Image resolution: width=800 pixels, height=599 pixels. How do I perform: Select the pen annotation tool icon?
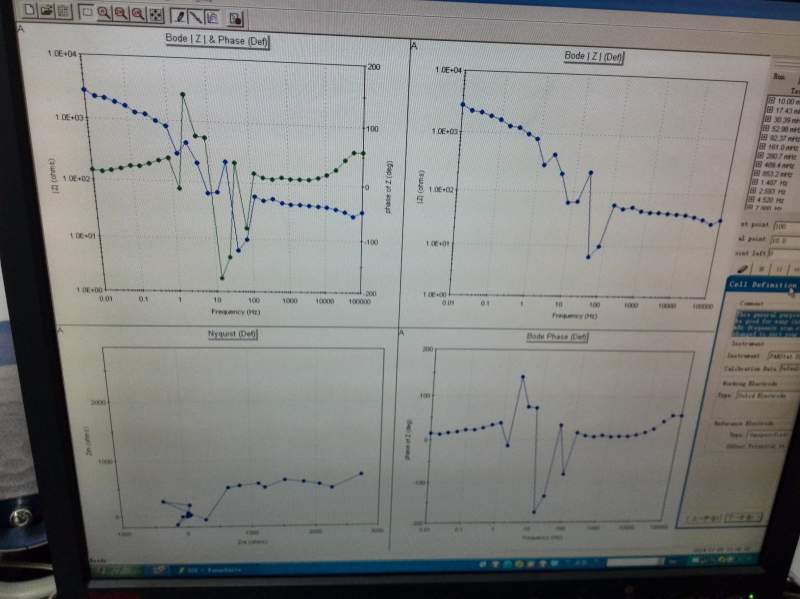(179, 16)
